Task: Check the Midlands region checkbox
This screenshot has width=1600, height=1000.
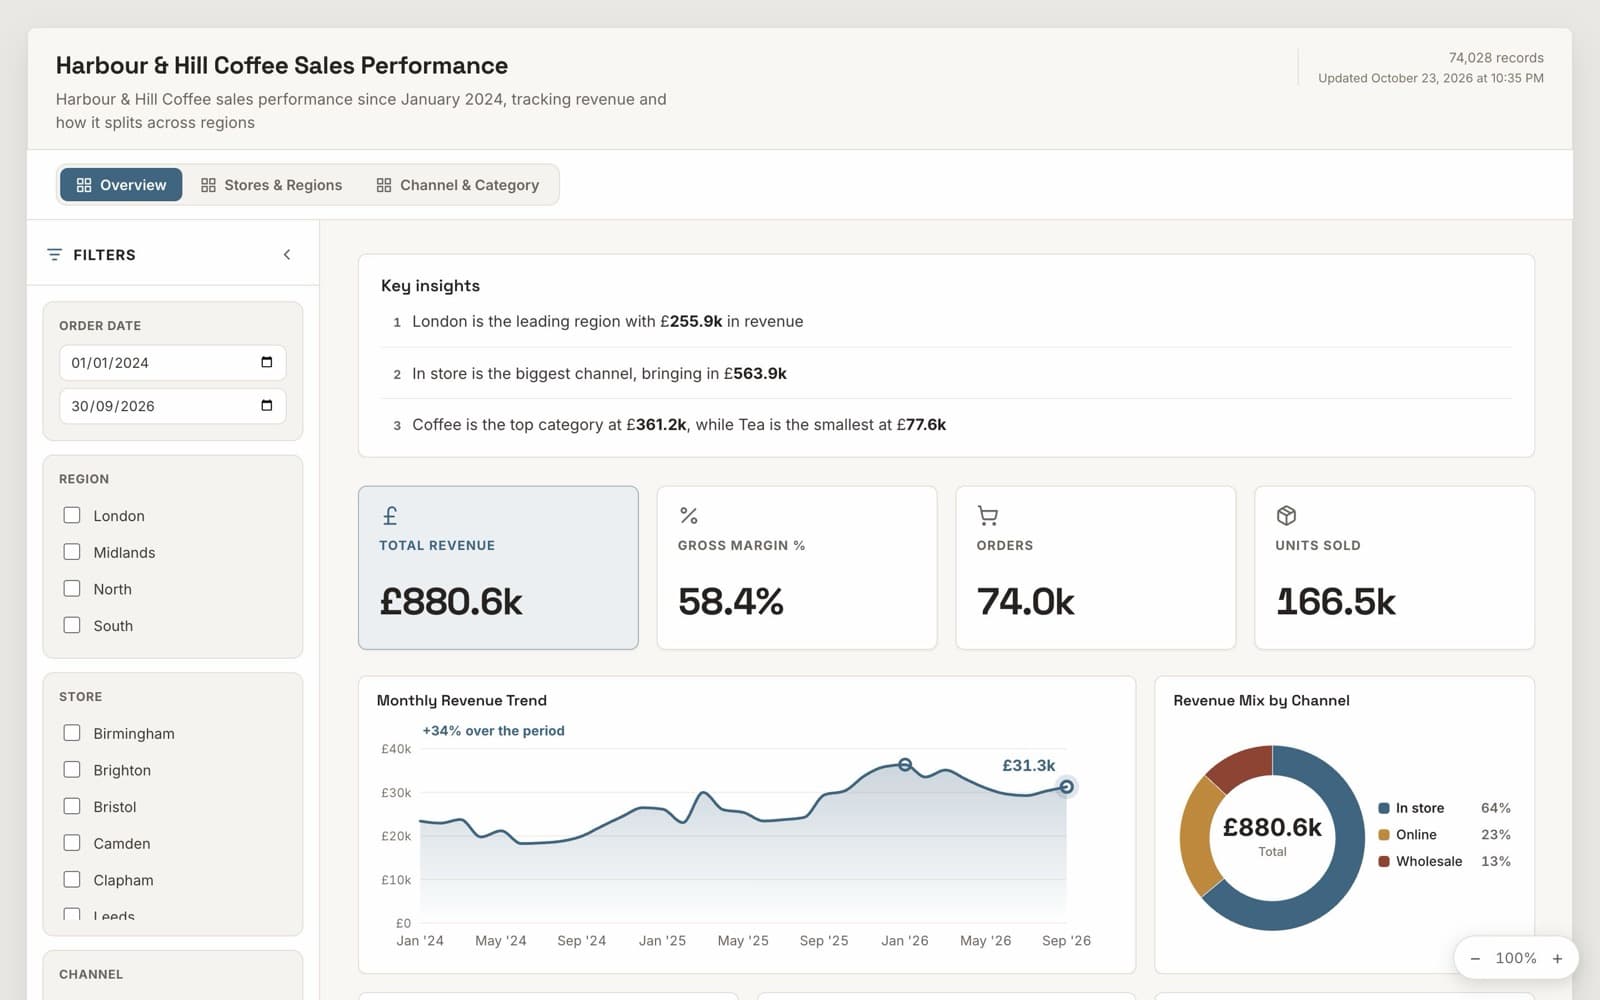Action: click(x=72, y=552)
